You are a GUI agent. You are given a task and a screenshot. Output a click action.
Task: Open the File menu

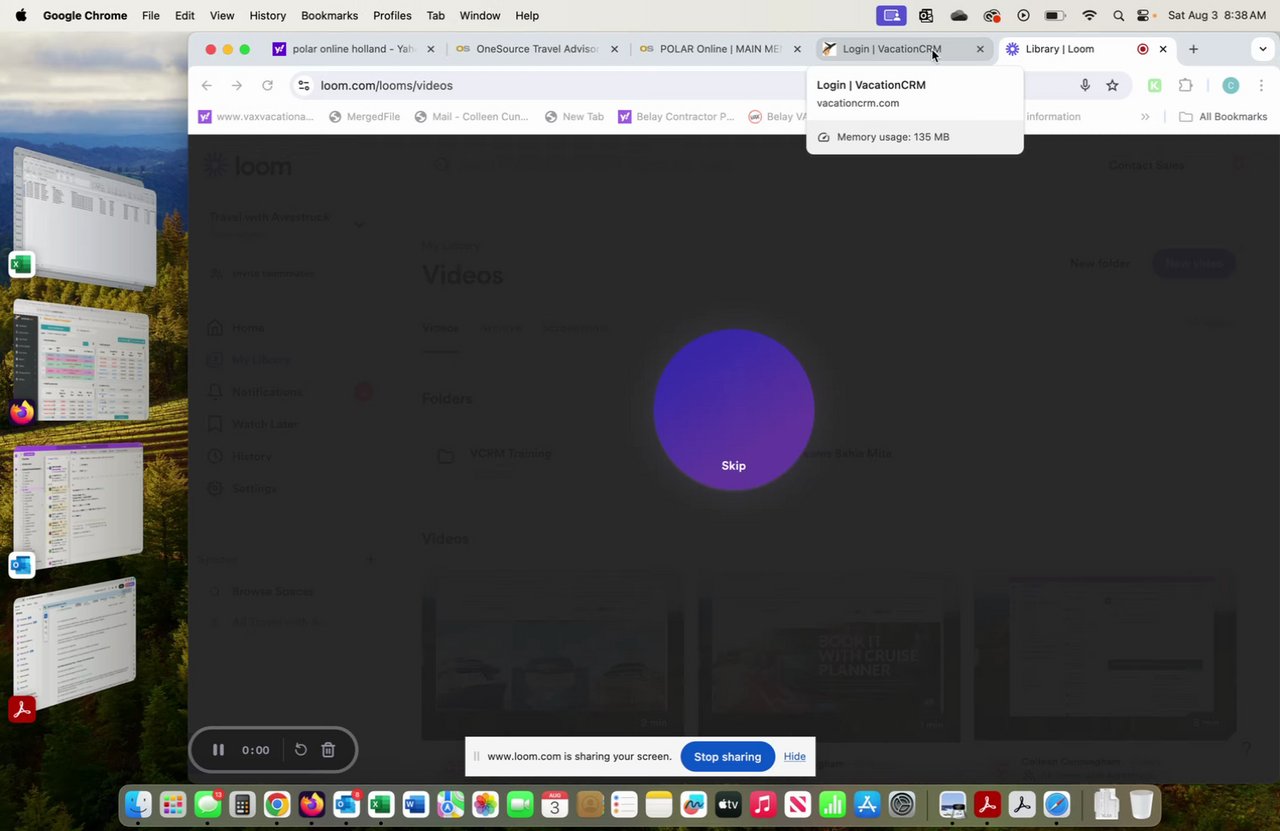(151, 16)
